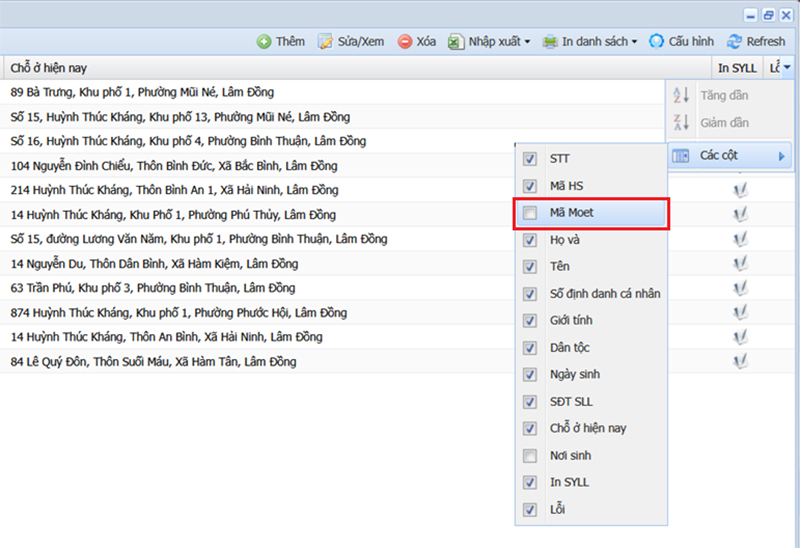Open the Lỗi column header dropdown arrow
800x548 pixels.
[787, 67]
